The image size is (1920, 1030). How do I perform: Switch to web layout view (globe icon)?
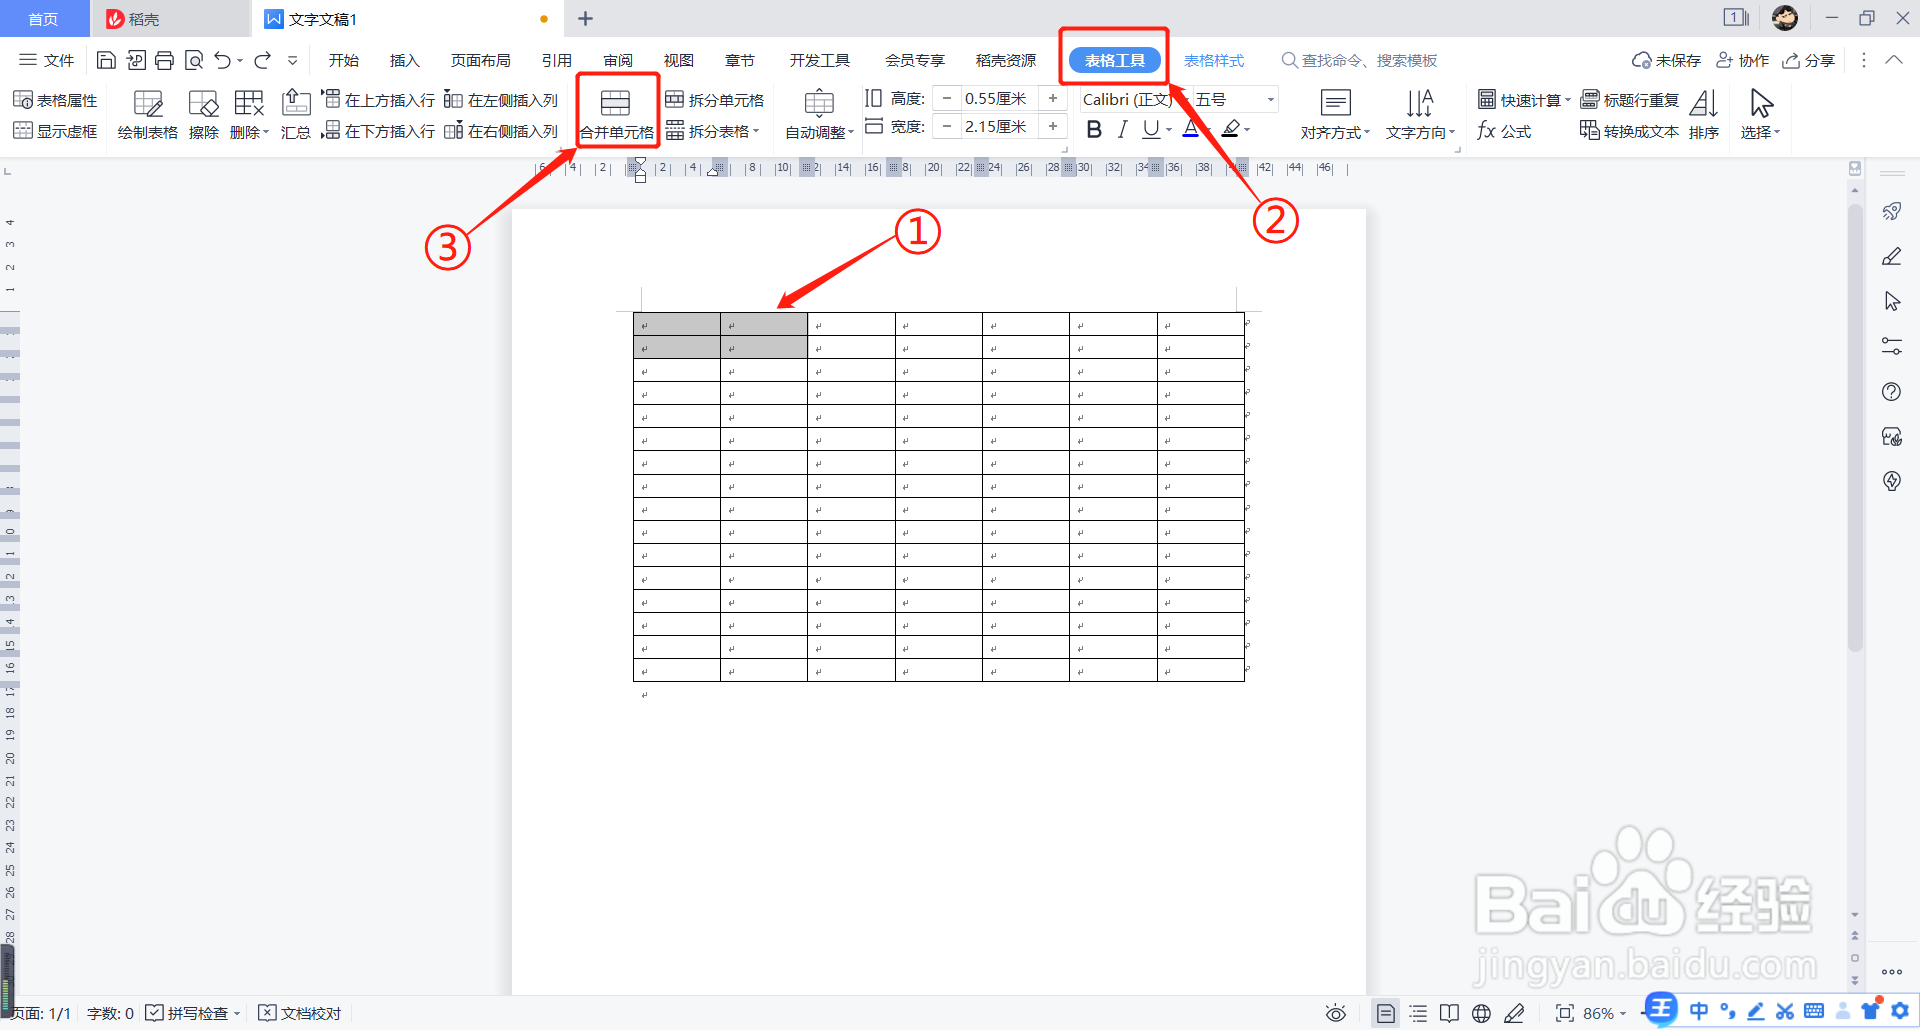[x=1481, y=1013]
